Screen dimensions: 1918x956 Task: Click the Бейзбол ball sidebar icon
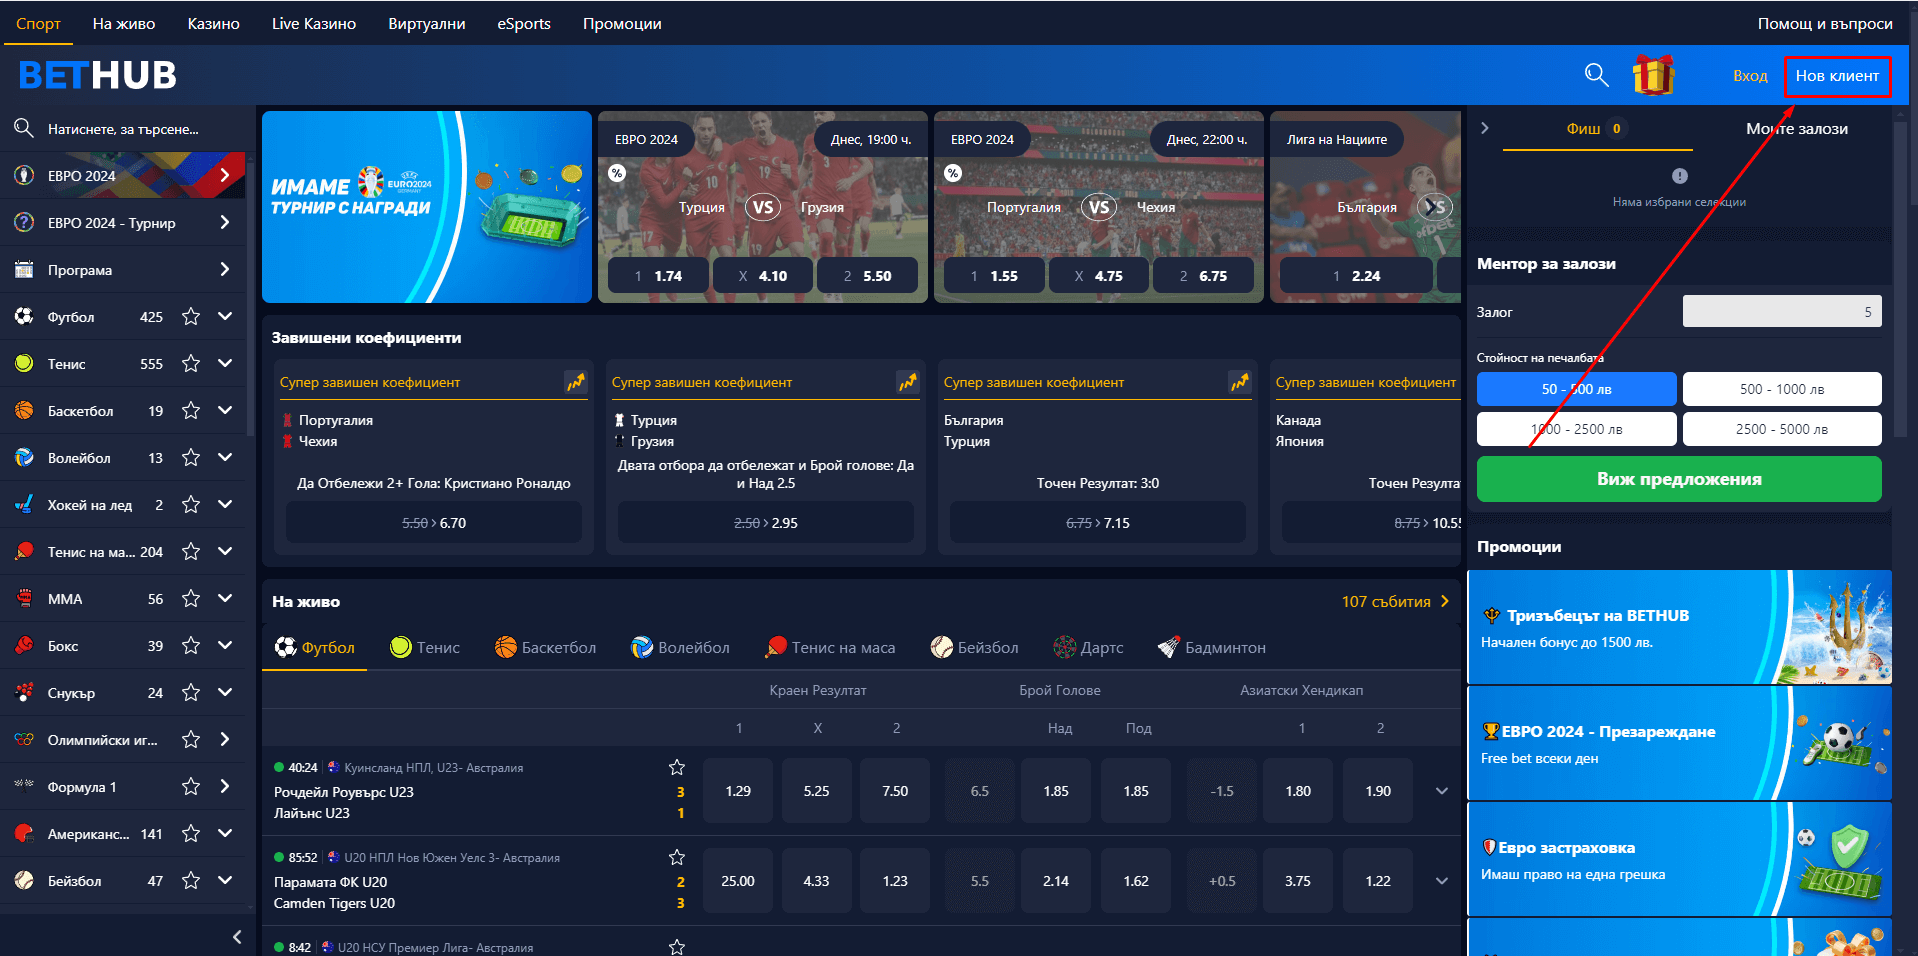pyautogui.click(x=24, y=881)
